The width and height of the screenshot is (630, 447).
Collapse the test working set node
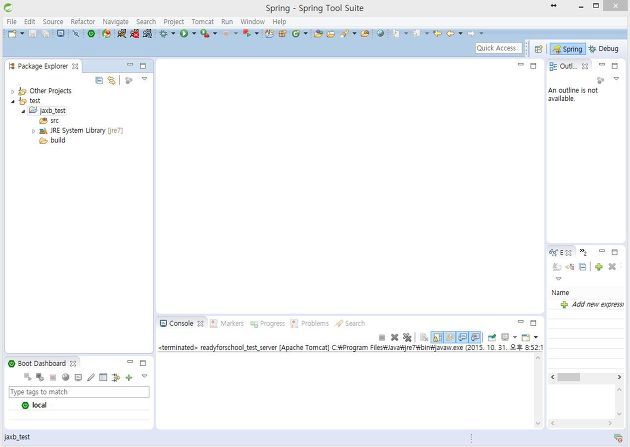(12, 101)
